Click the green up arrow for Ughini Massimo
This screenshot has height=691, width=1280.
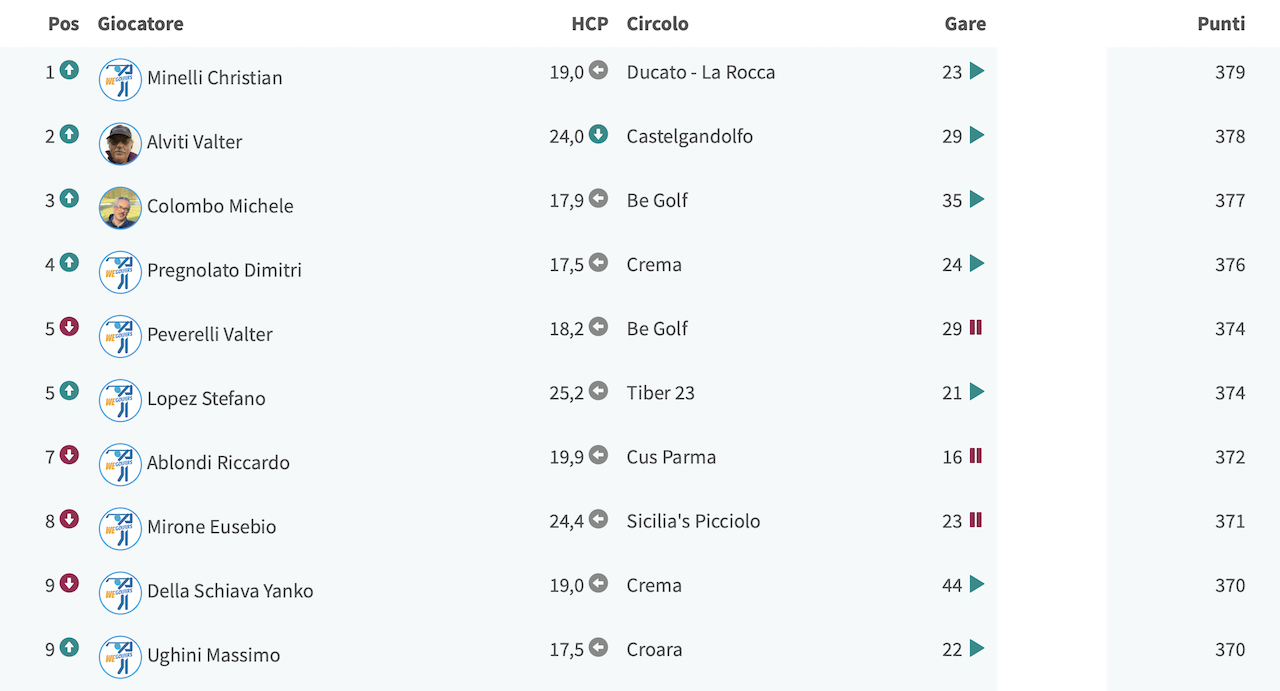click(x=69, y=647)
